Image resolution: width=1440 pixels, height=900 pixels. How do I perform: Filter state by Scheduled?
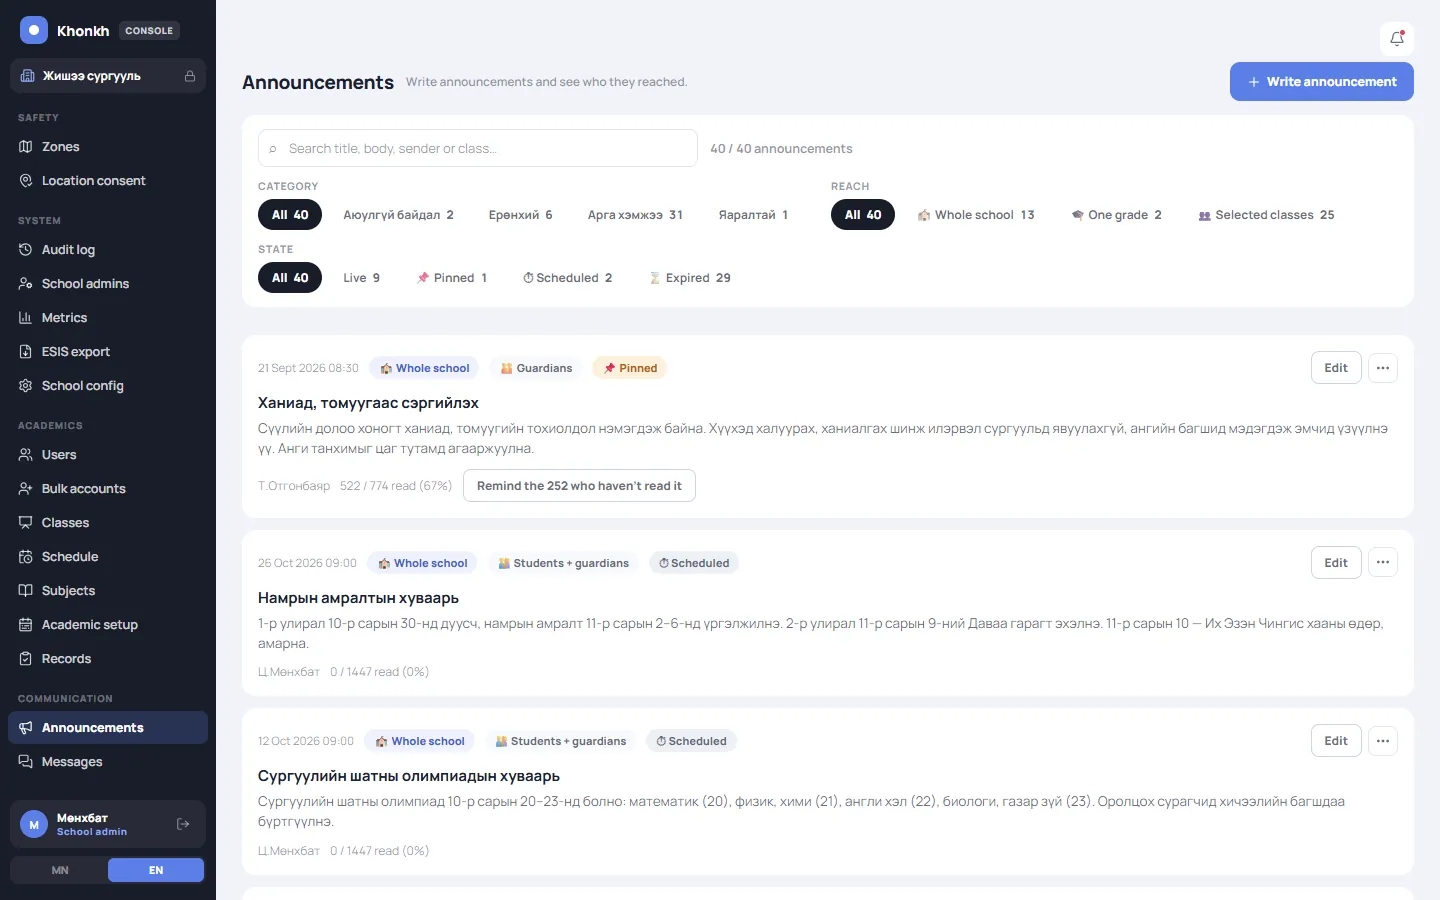567,278
